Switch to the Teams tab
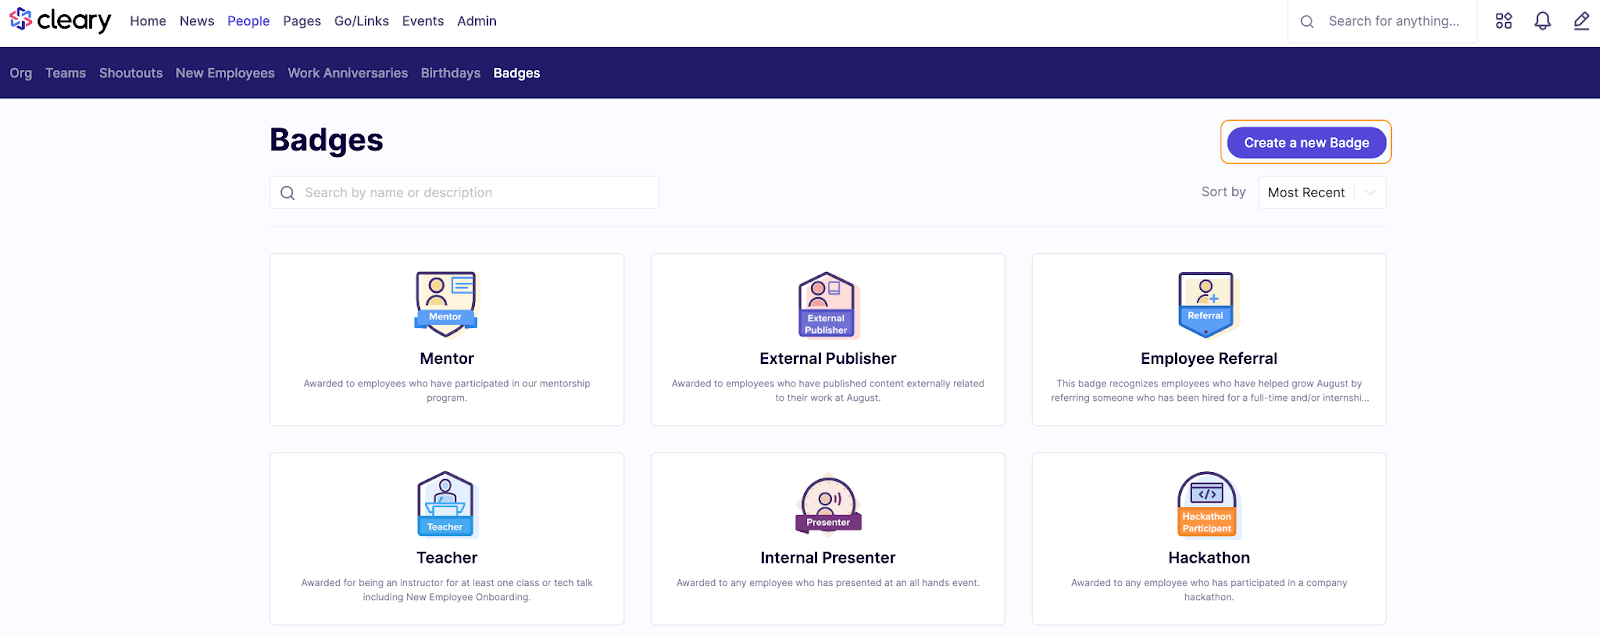Viewport: 1600px width, 636px height. pos(65,73)
